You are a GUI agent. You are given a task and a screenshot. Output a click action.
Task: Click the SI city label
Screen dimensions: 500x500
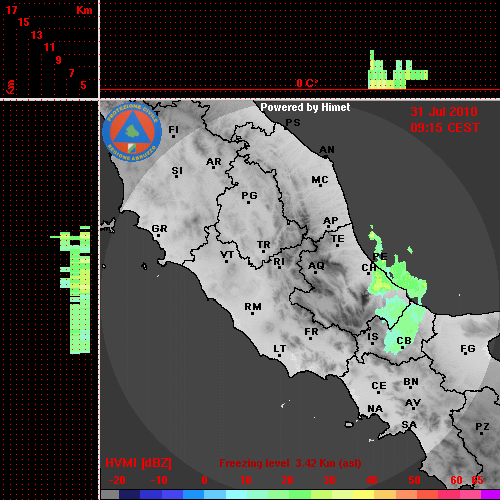pyautogui.click(x=177, y=171)
